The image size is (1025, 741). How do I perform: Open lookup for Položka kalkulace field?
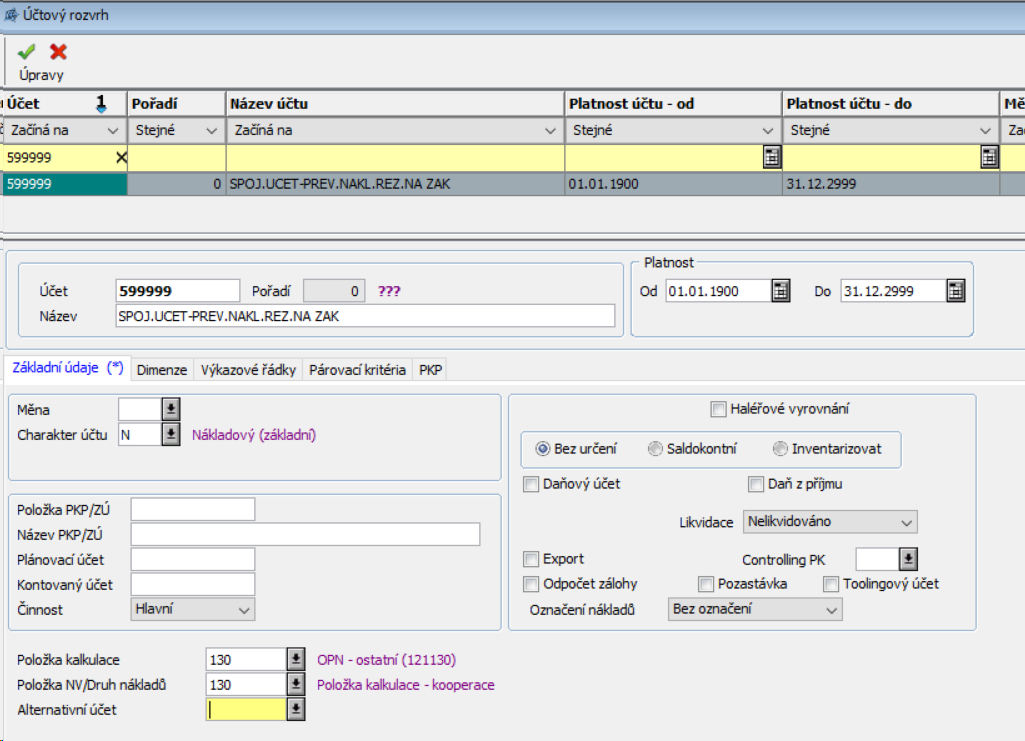295,659
